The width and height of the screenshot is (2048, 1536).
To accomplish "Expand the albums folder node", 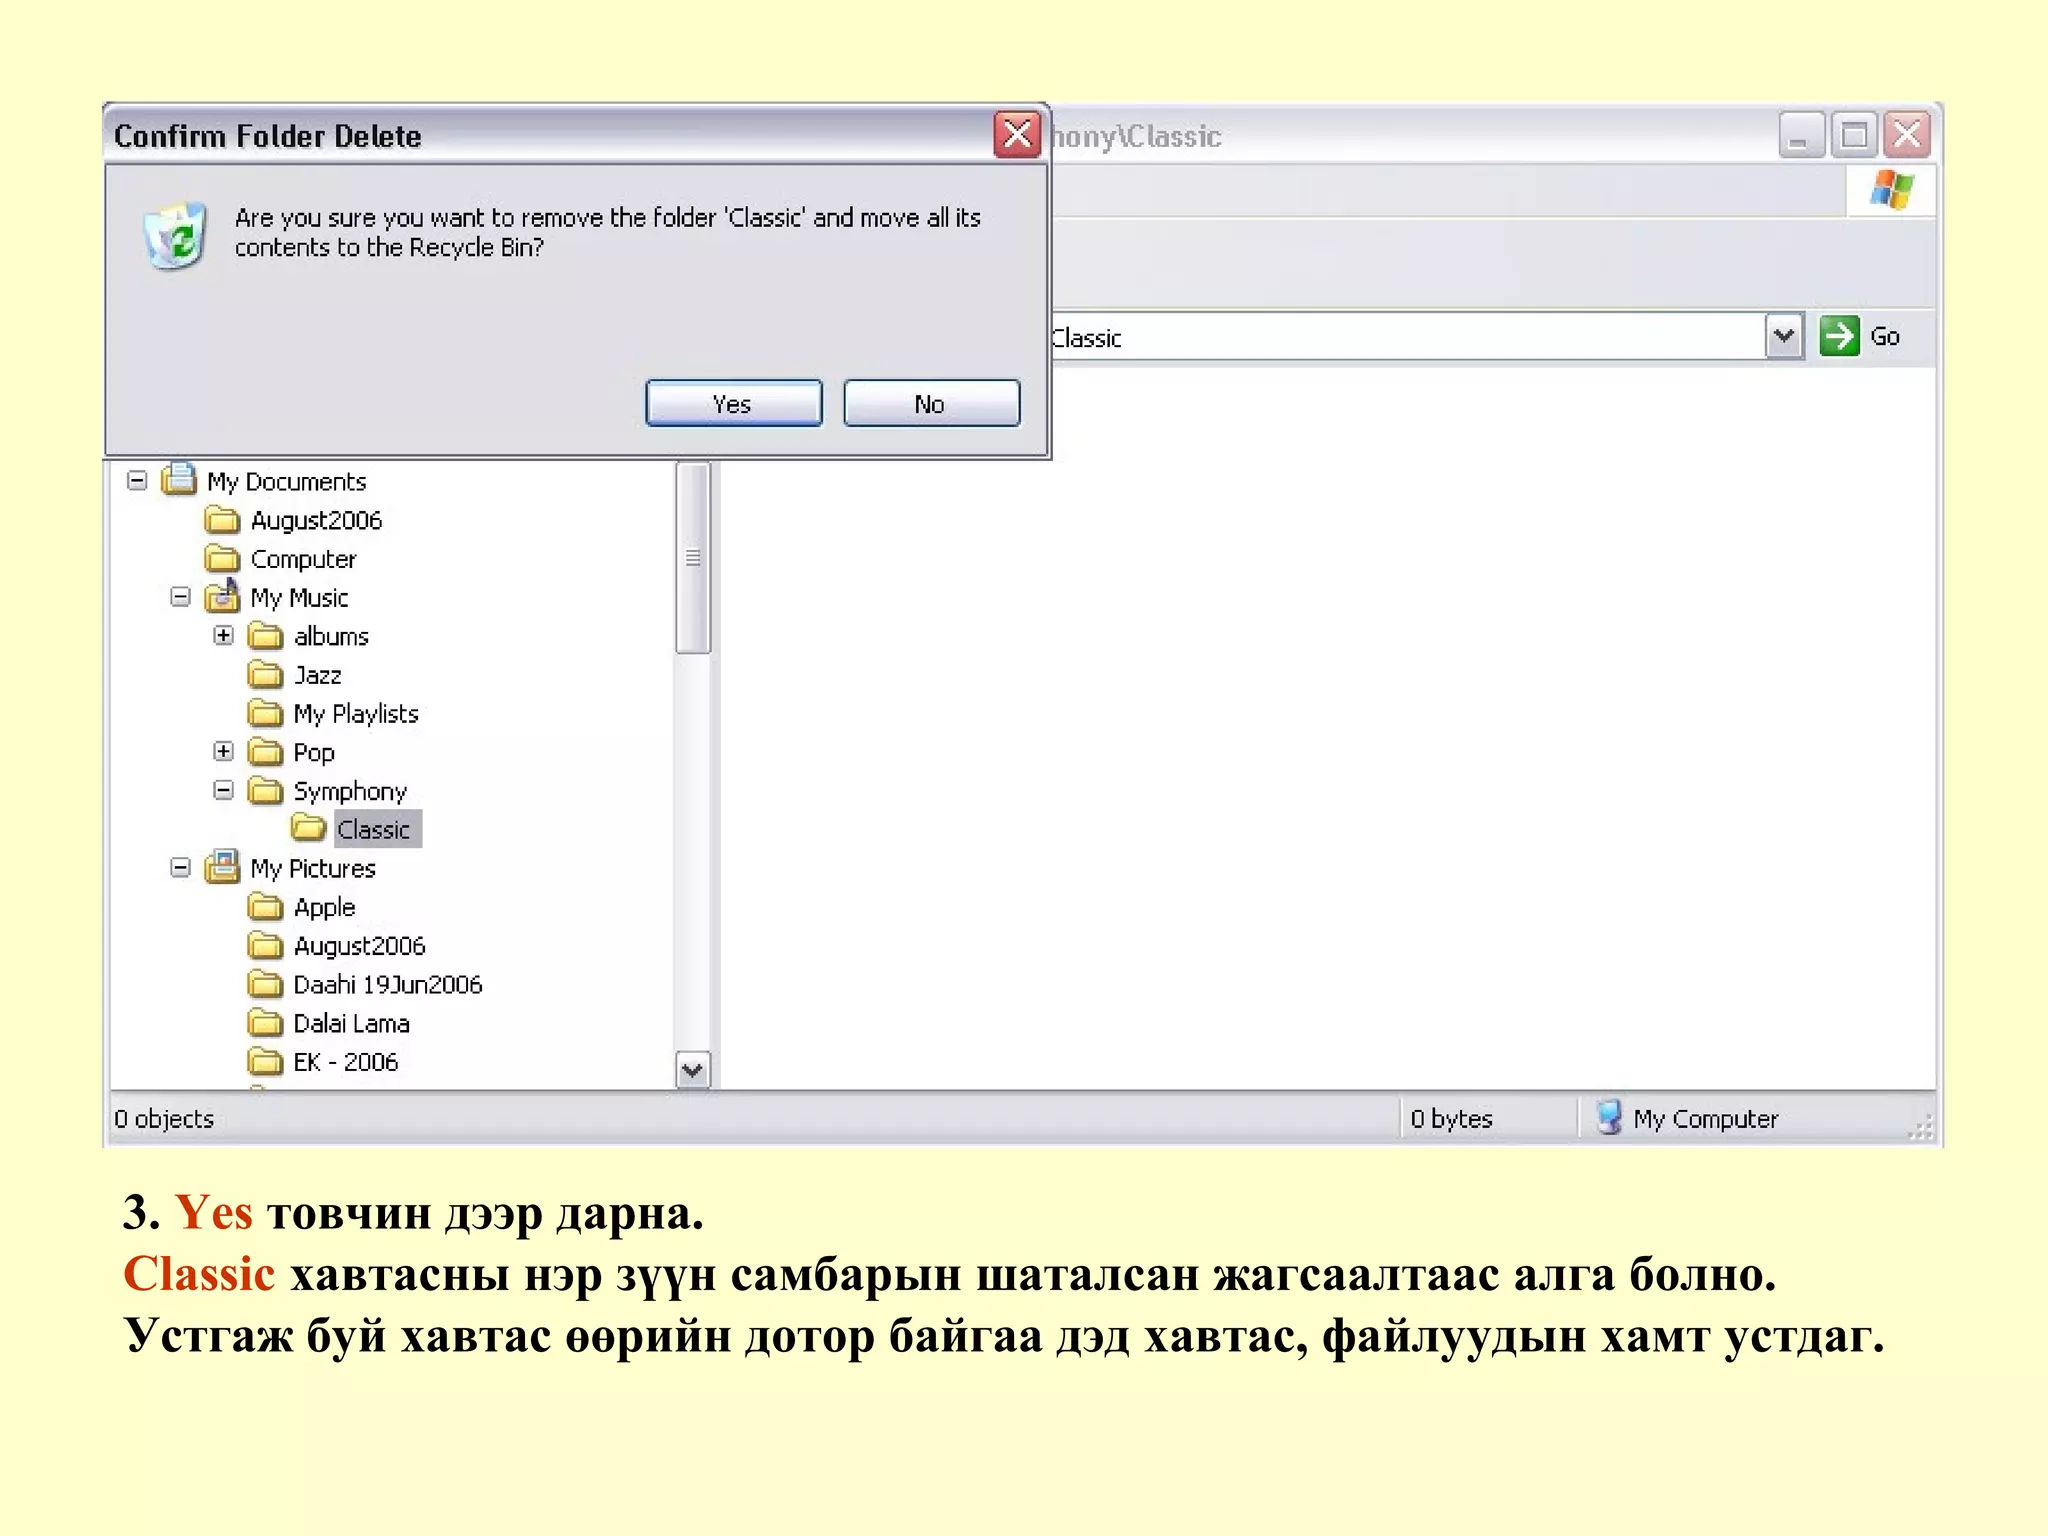I will point(224,636).
